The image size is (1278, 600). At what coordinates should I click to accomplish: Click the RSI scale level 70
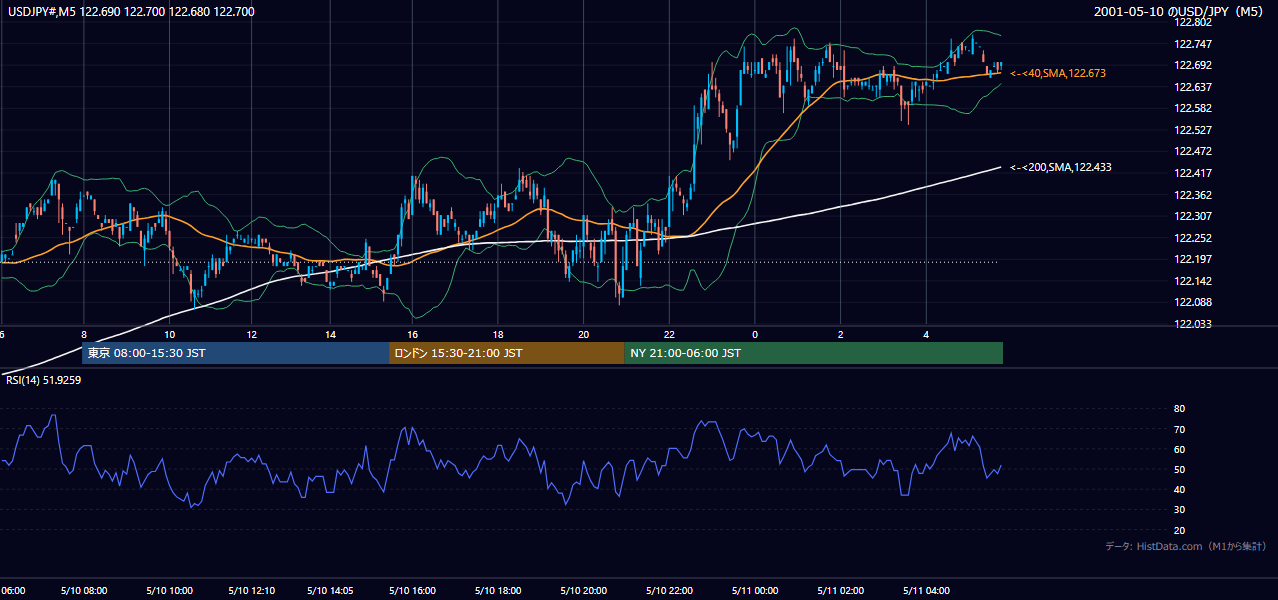pyautogui.click(x=1179, y=429)
